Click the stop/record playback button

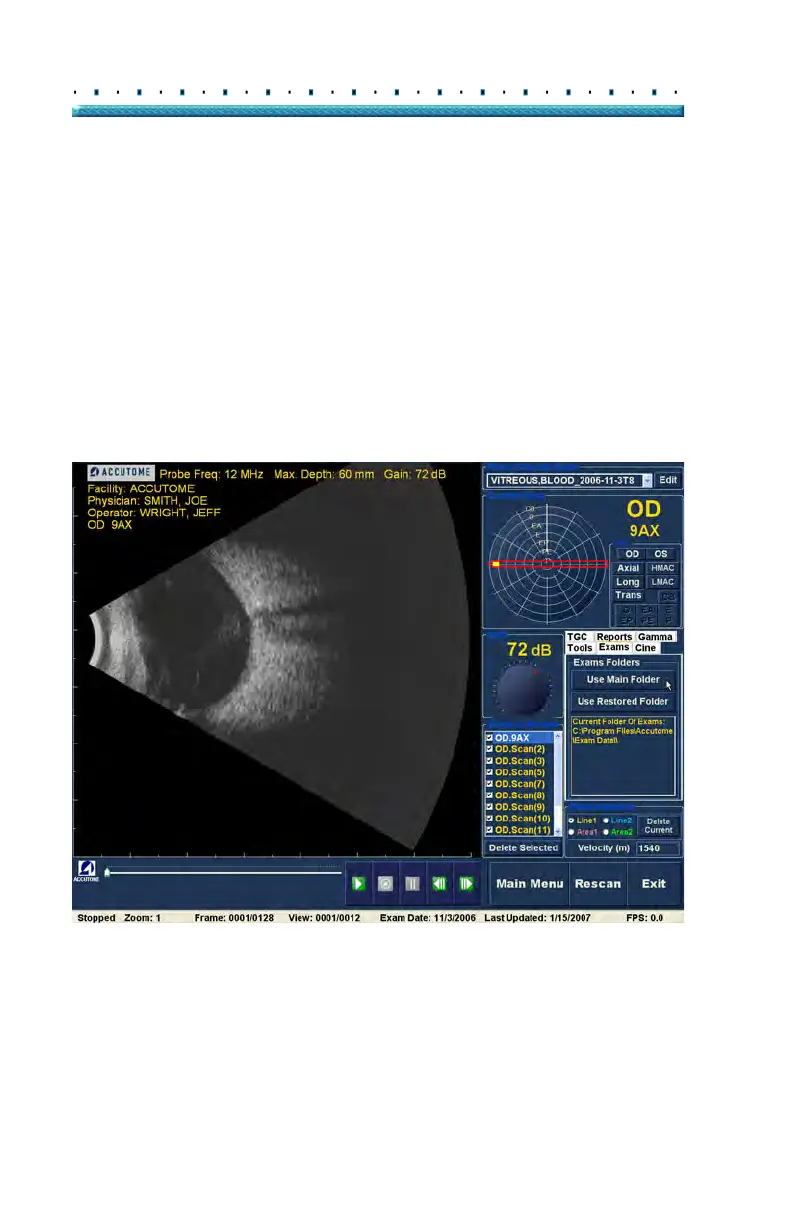tap(385, 884)
